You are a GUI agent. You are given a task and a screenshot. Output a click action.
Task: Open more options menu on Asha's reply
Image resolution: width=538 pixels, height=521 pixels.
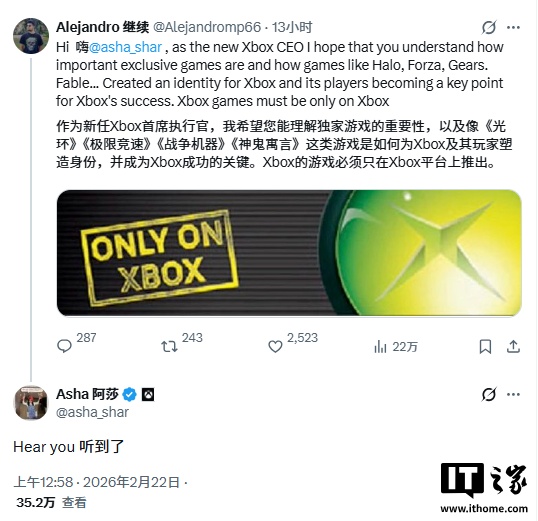pyautogui.click(x=513, y=394)
